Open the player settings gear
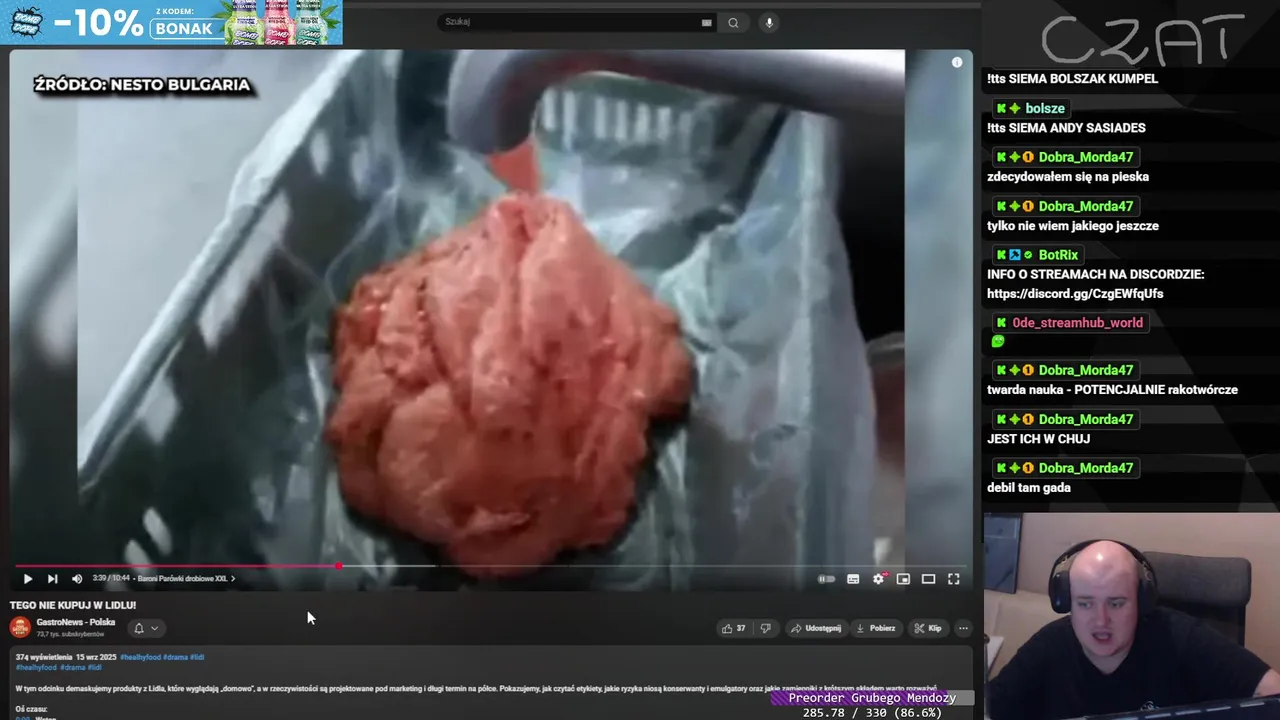This screenshot has height=720, width=1280. 878,579
